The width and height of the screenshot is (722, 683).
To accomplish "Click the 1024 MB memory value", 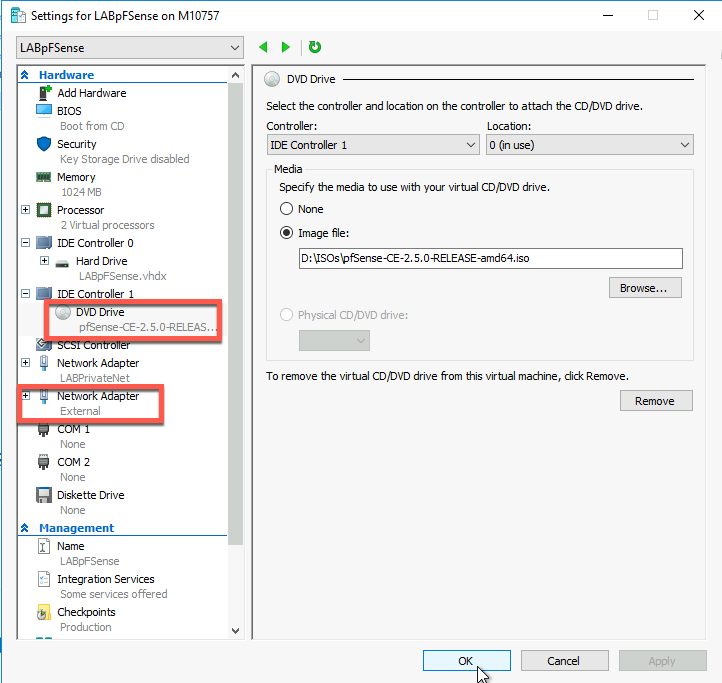I will pos(81,192).
